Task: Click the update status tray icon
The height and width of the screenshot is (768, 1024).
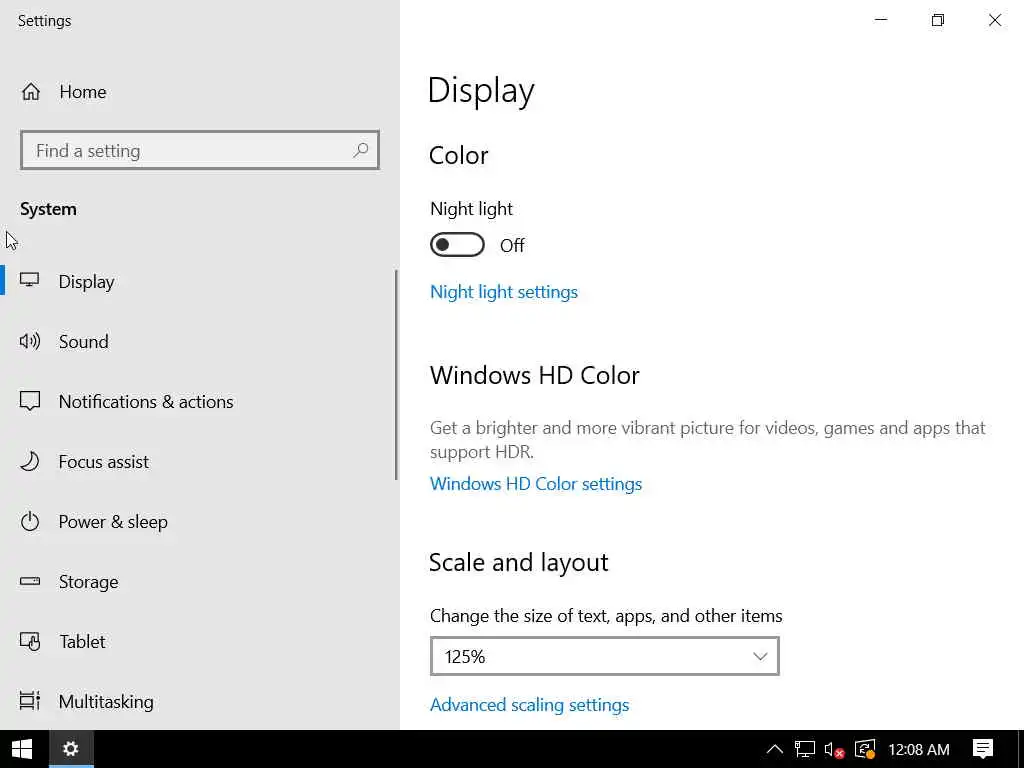Action: [x=865, y=749]
